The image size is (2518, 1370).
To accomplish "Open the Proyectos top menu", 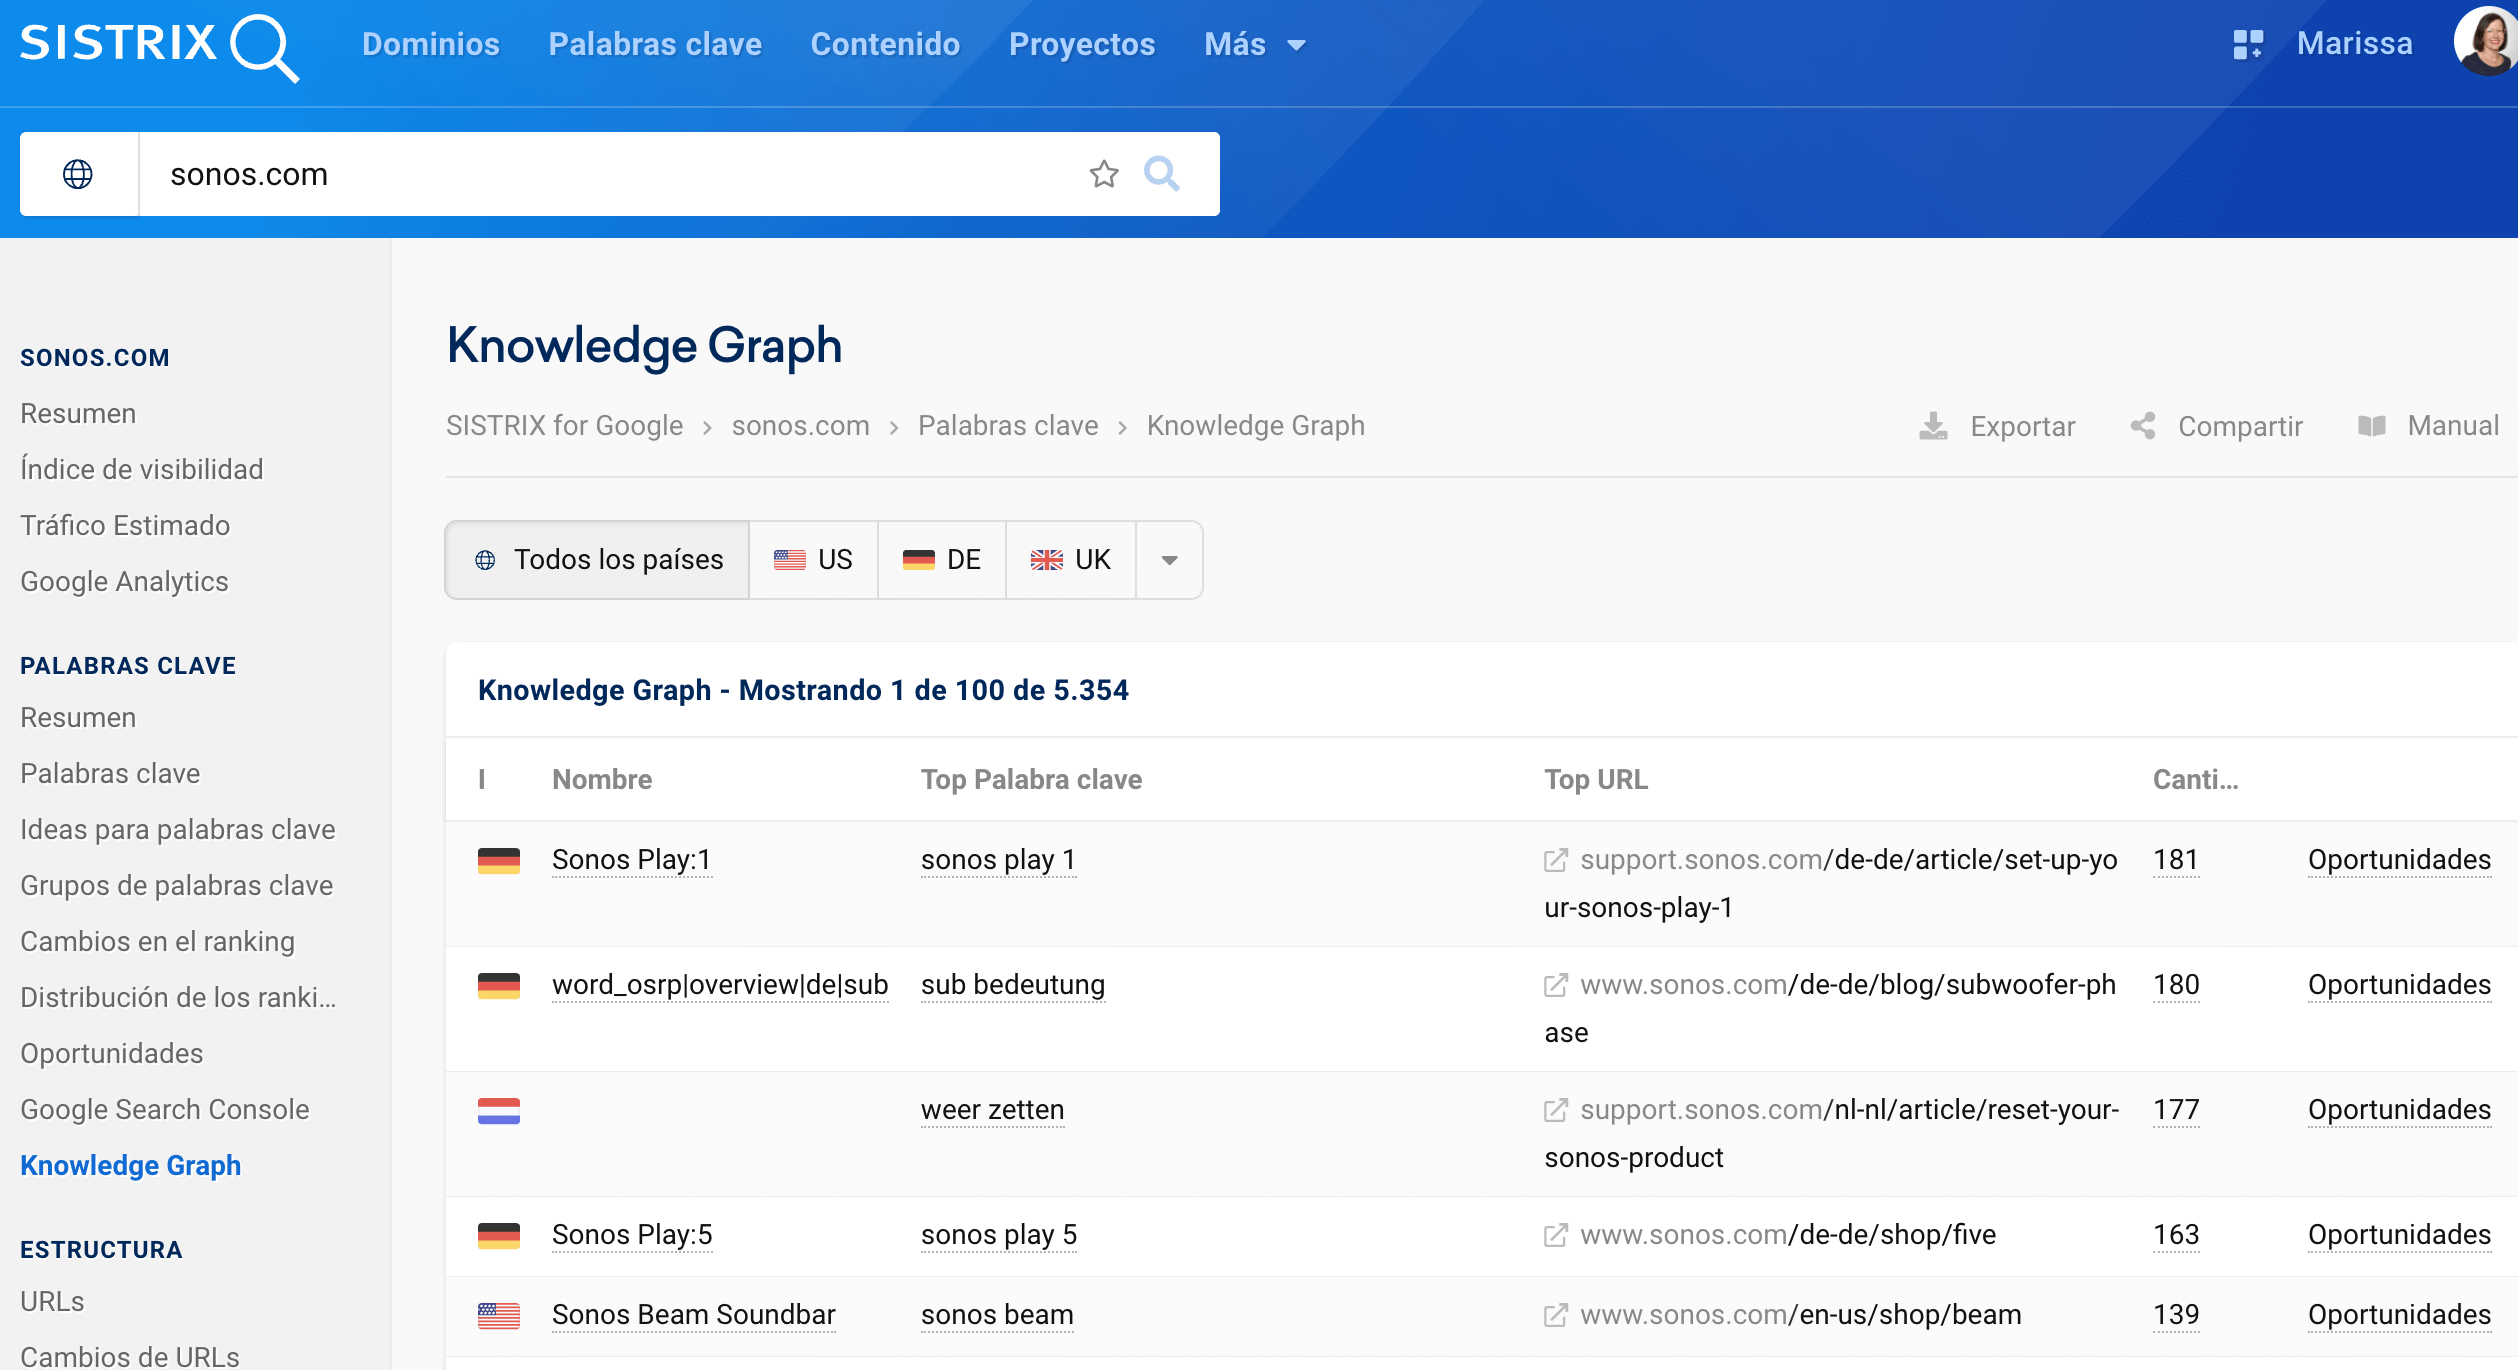I will tap(1081, 44).
